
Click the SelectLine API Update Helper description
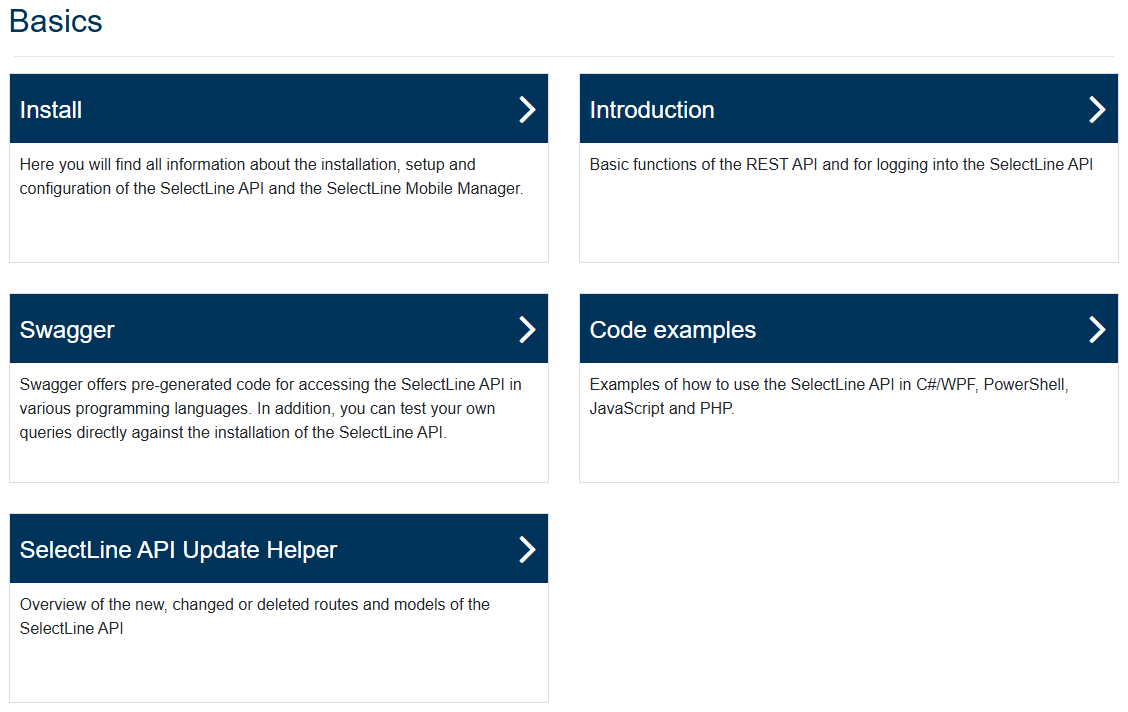pos(254,616)
